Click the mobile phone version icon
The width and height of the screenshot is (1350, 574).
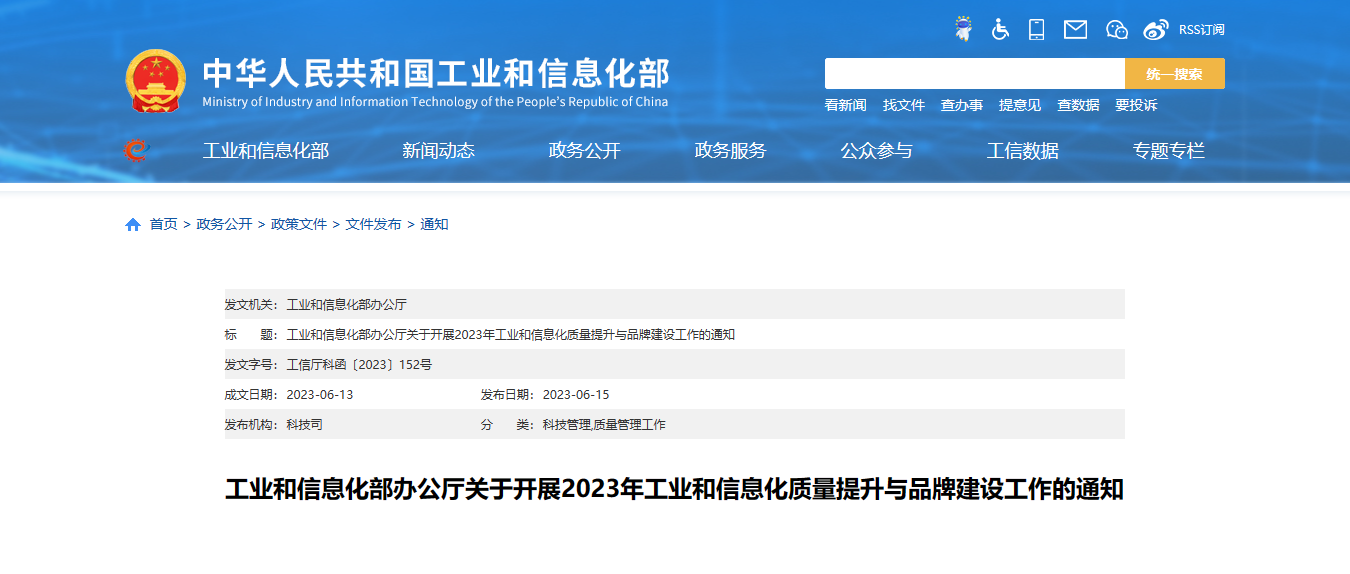click(x=1036, y=29)
